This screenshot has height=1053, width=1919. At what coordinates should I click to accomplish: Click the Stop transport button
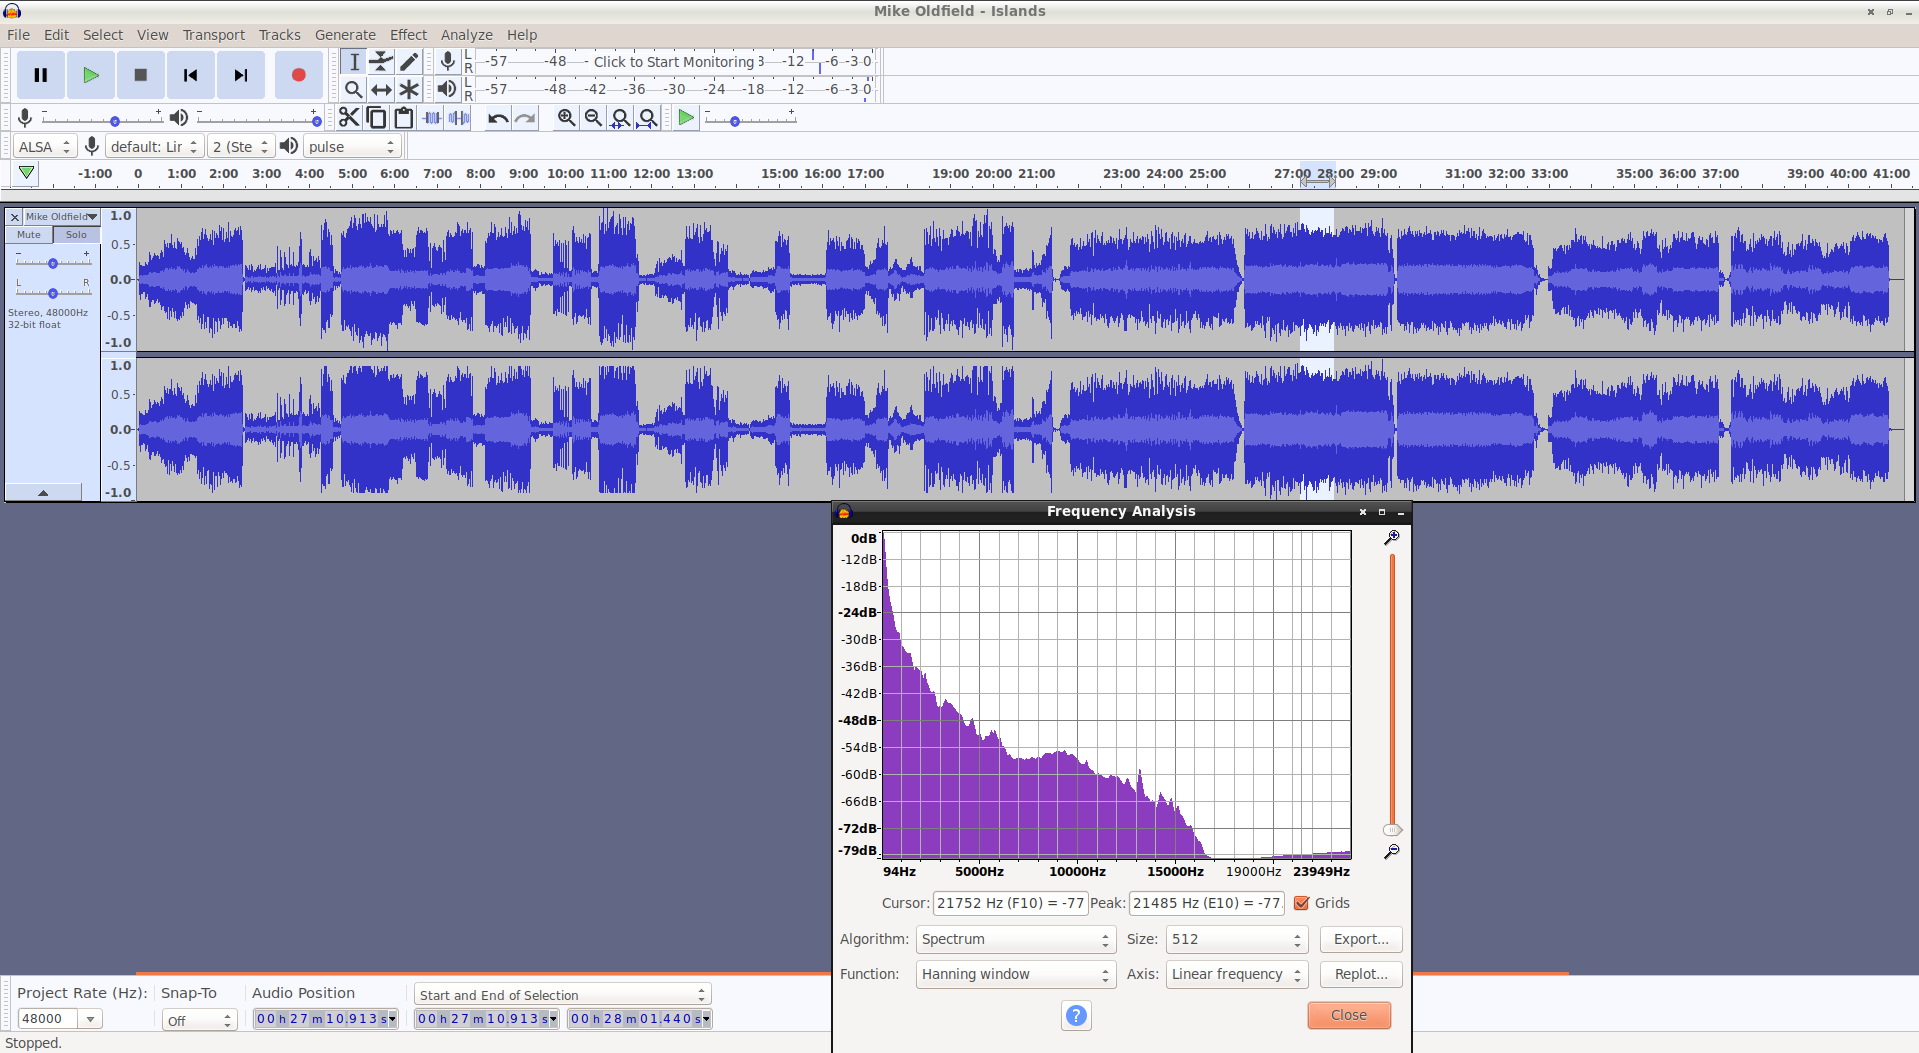pos(141,75)
